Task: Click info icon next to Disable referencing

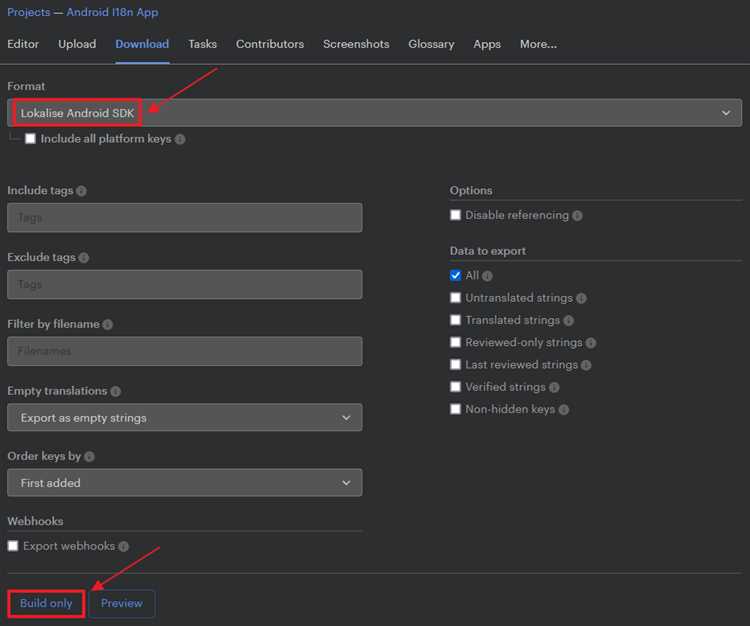Action: (x=577, y=216)
